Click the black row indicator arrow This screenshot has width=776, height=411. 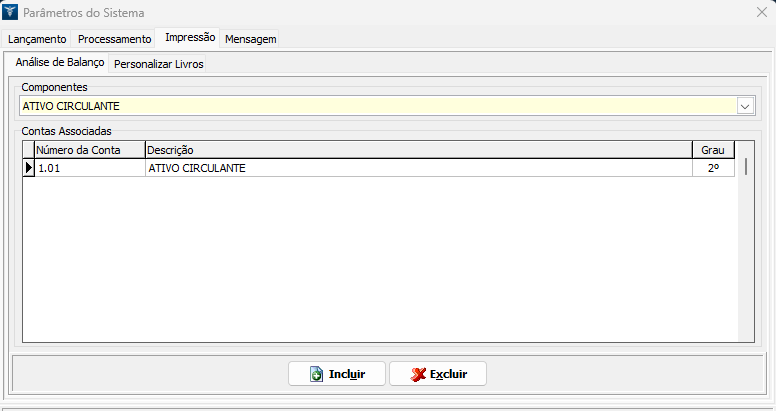28,168
